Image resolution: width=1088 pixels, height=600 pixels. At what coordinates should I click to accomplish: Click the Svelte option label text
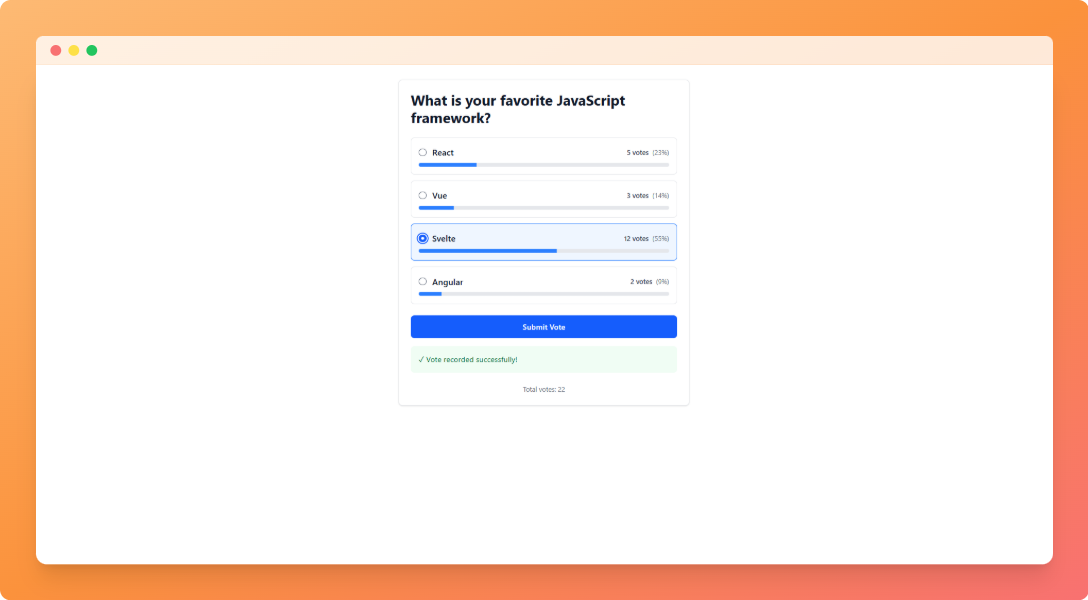(443, 239)
